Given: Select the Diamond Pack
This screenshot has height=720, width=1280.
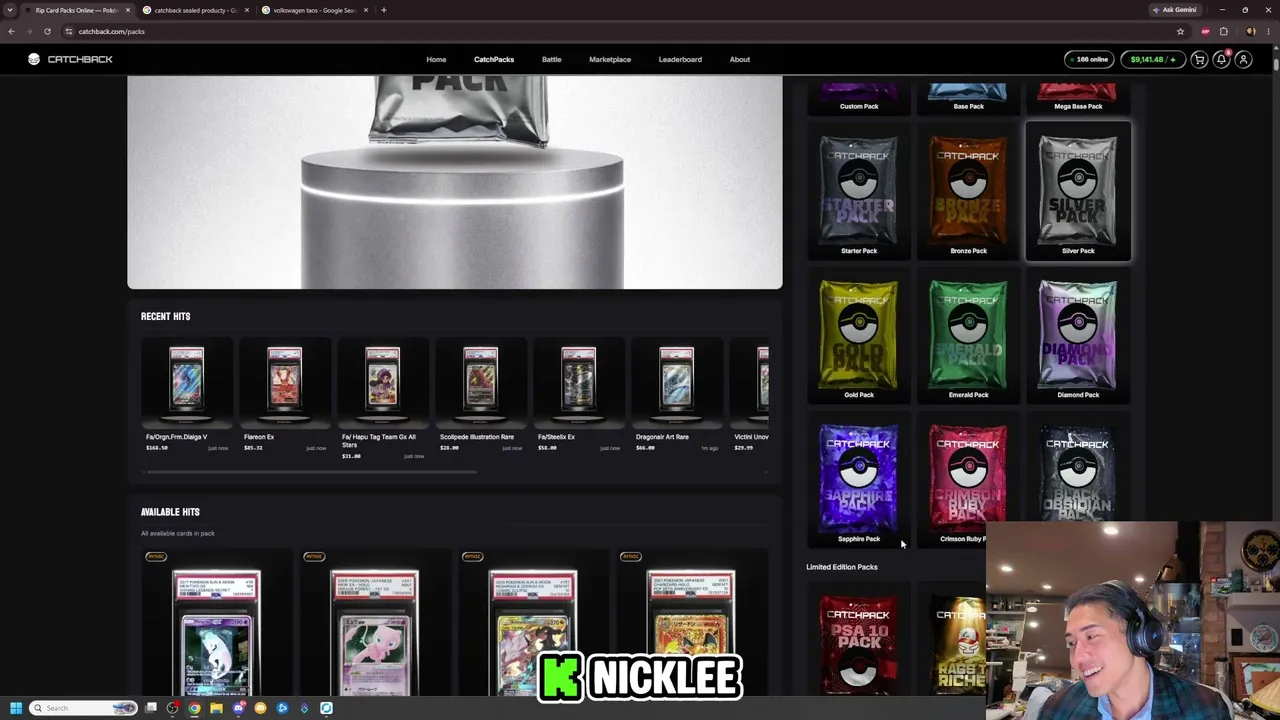Looking at the screenshot, I should pos(1078,337).
